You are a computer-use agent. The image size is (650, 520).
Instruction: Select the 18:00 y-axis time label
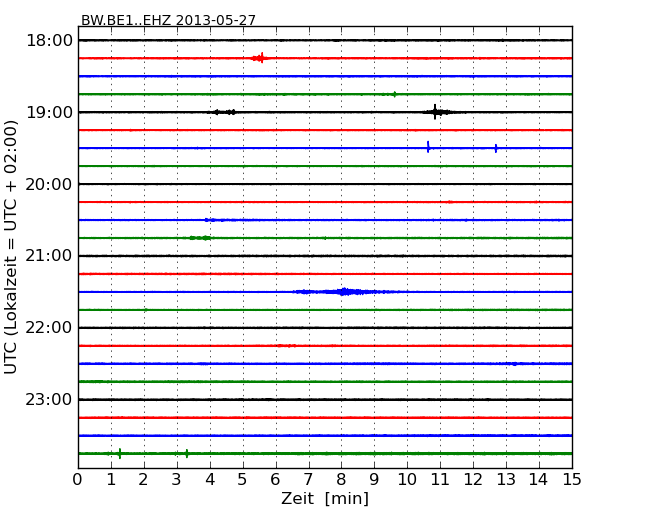pos(49,41)
